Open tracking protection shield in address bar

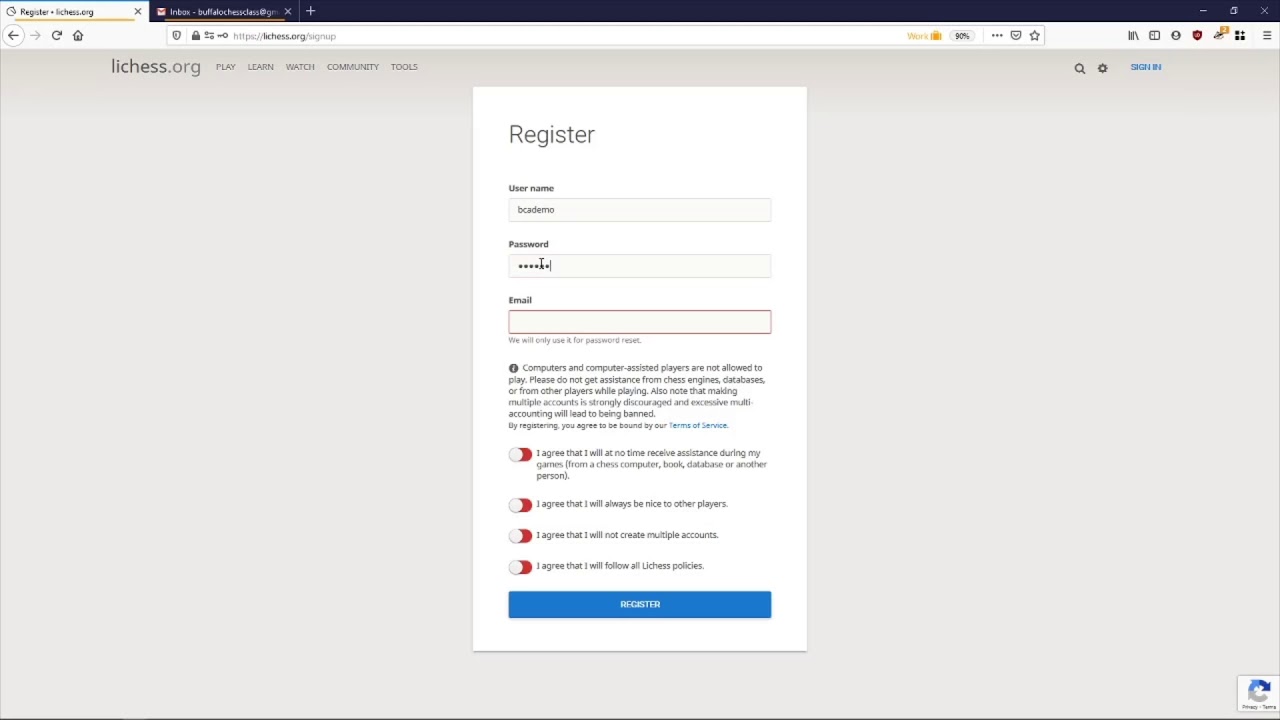click(x=177, y=36)
